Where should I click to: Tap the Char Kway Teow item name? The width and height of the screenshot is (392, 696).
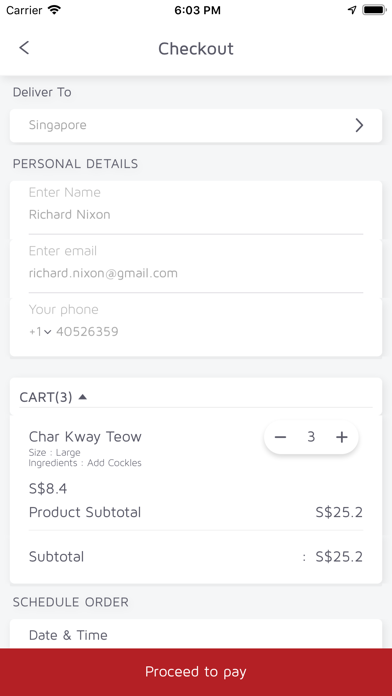(85, 437)
